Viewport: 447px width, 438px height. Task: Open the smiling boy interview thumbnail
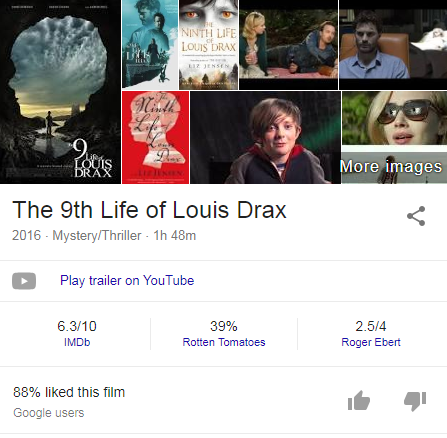[266, 137]
